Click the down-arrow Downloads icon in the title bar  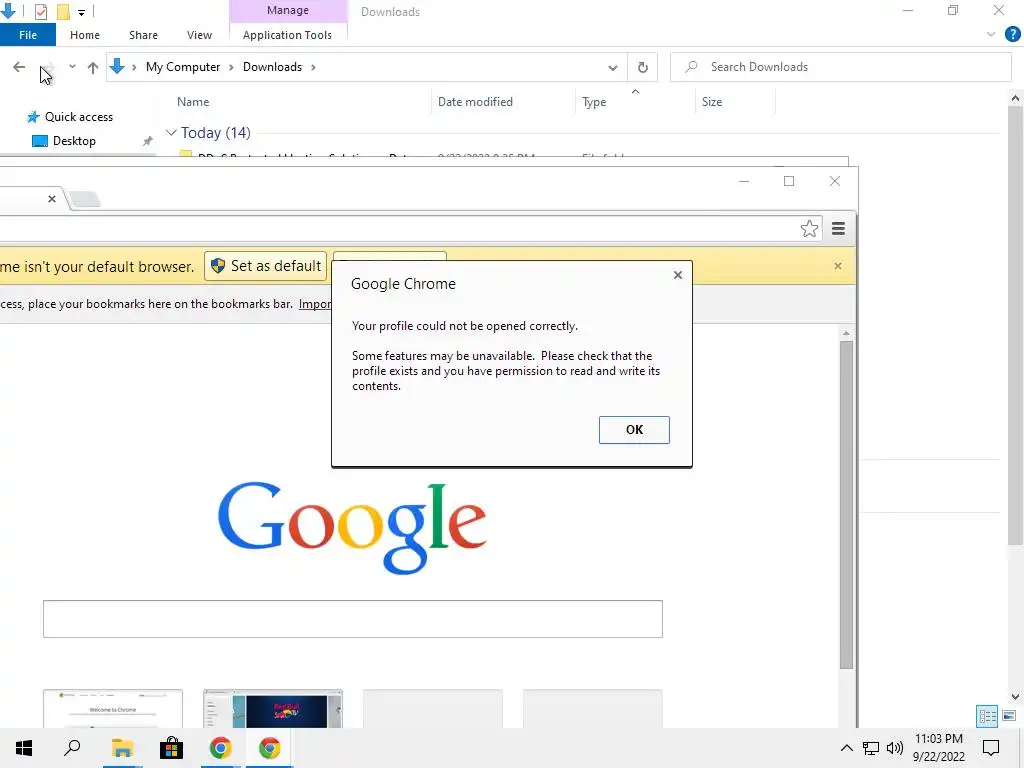pos(8,10)
